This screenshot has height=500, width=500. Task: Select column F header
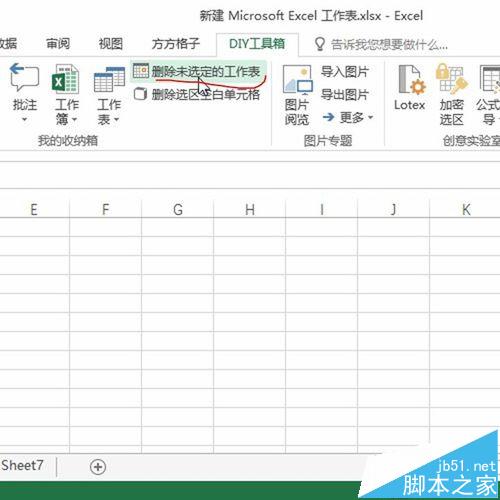[x=105, y=209]
